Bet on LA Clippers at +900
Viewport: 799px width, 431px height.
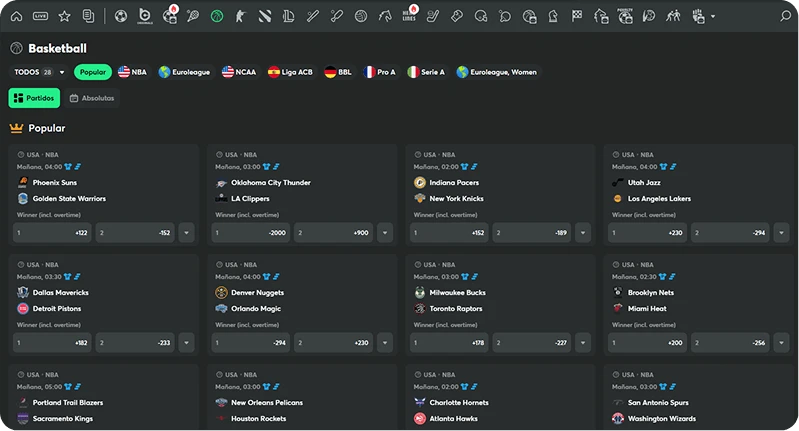333,233
